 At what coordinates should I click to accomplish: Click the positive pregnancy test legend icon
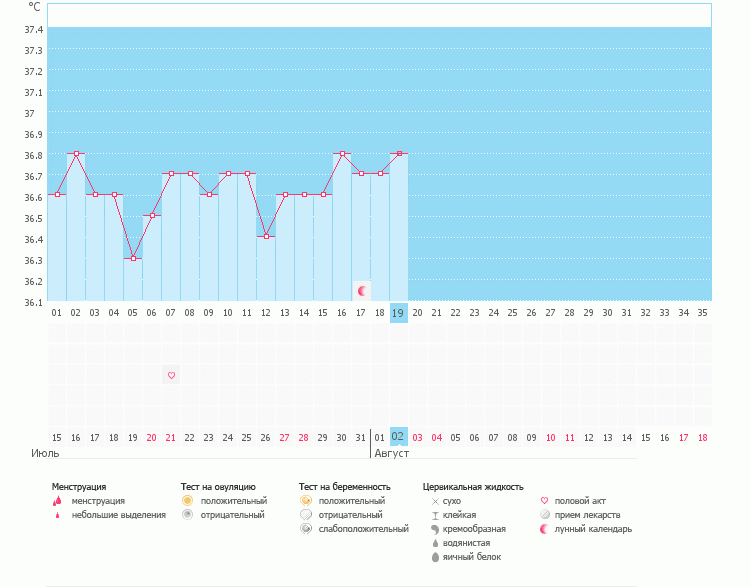pos(306,501)
